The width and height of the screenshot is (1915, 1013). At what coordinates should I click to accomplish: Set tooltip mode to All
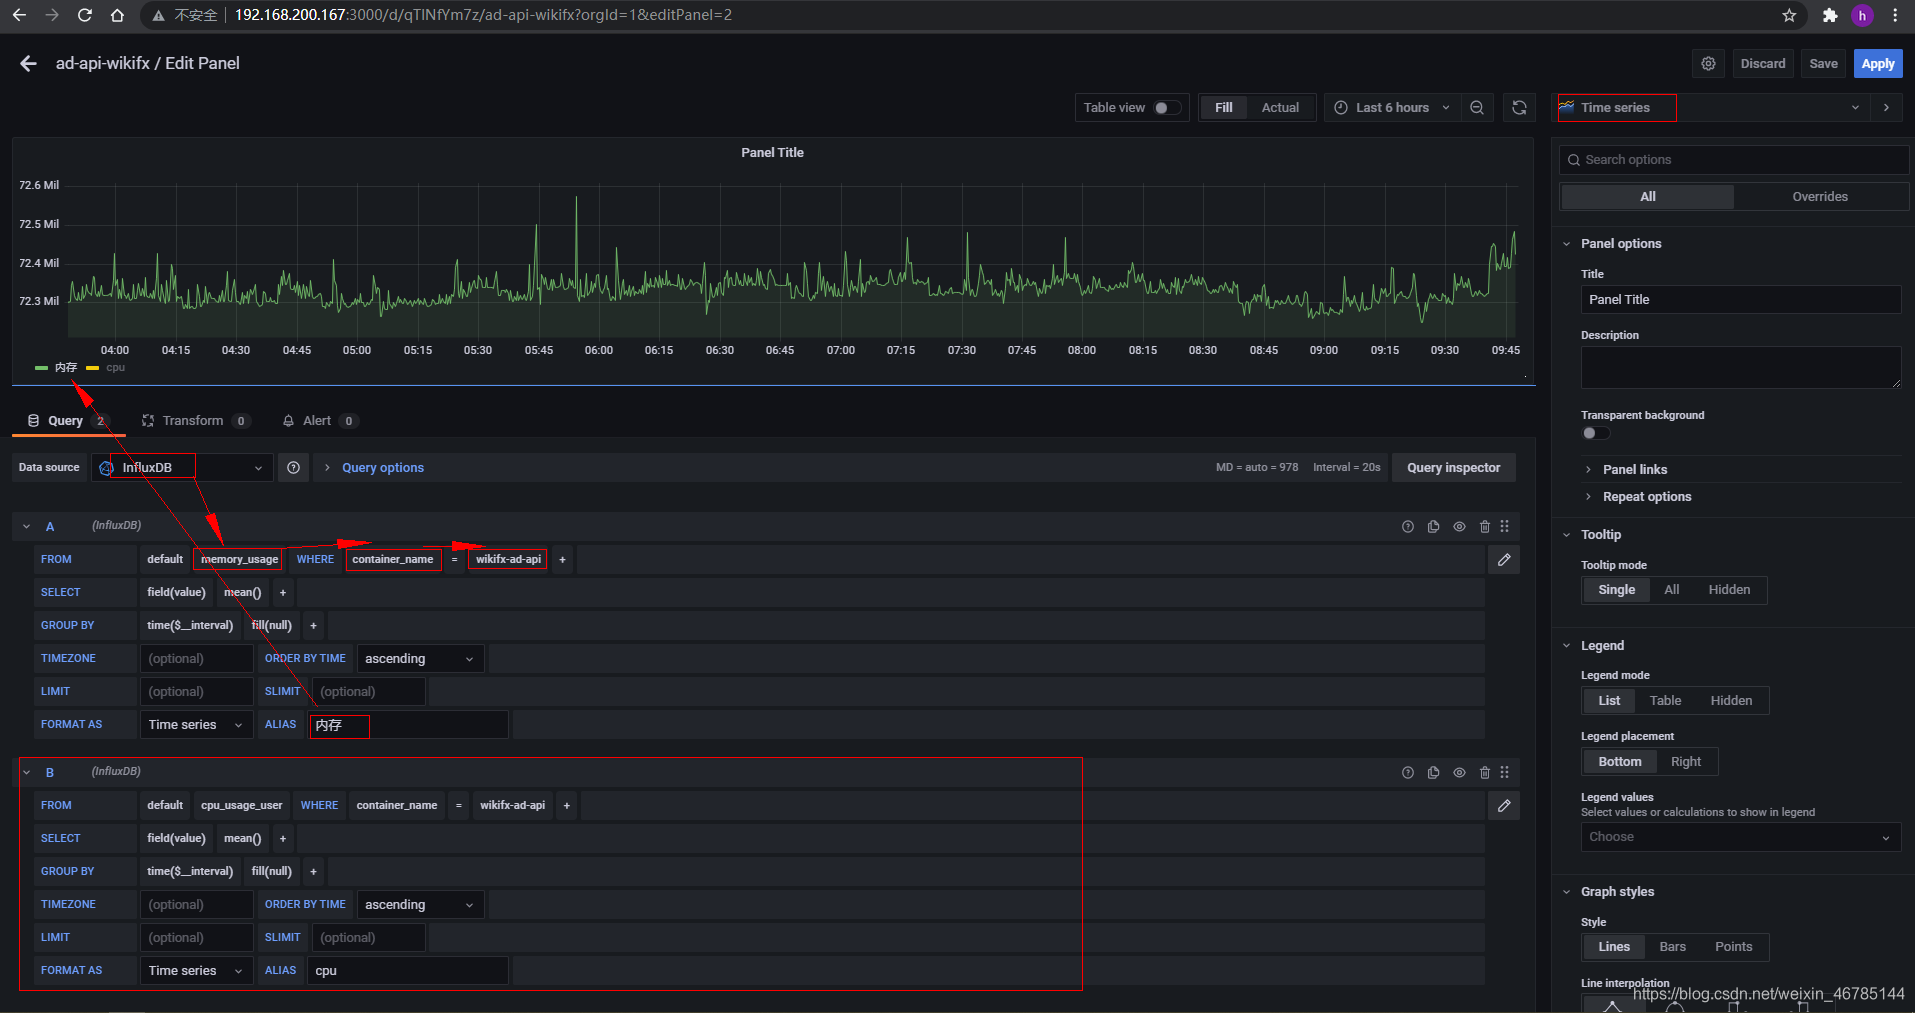[1672, 590]
